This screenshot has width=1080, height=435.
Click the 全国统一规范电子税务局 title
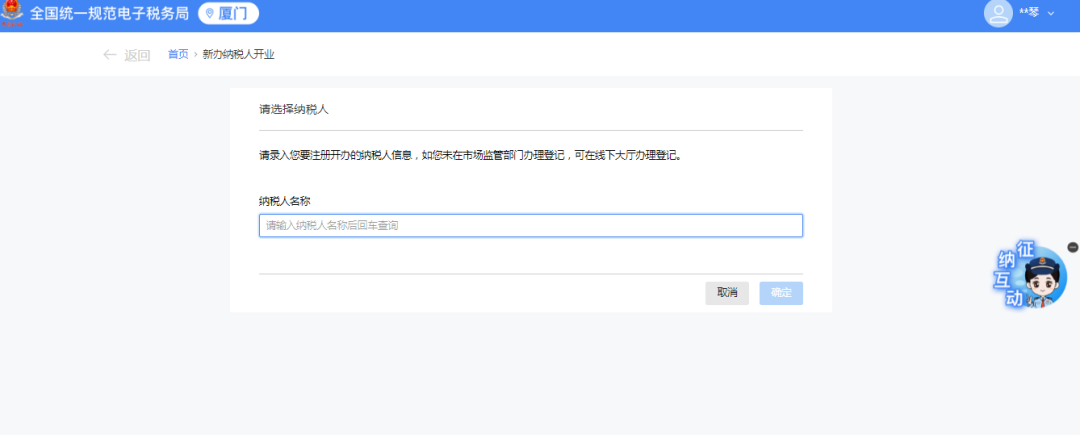click(x=109, y=13)
